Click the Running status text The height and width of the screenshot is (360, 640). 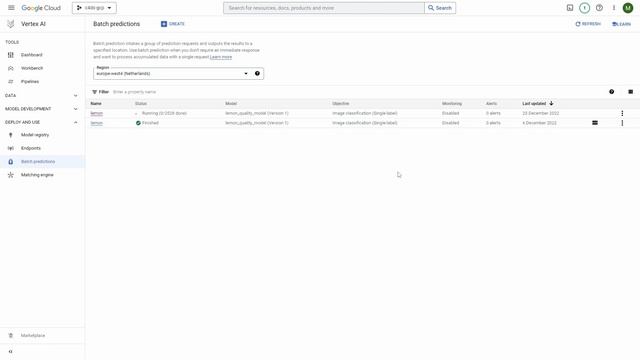click(164, 113)
